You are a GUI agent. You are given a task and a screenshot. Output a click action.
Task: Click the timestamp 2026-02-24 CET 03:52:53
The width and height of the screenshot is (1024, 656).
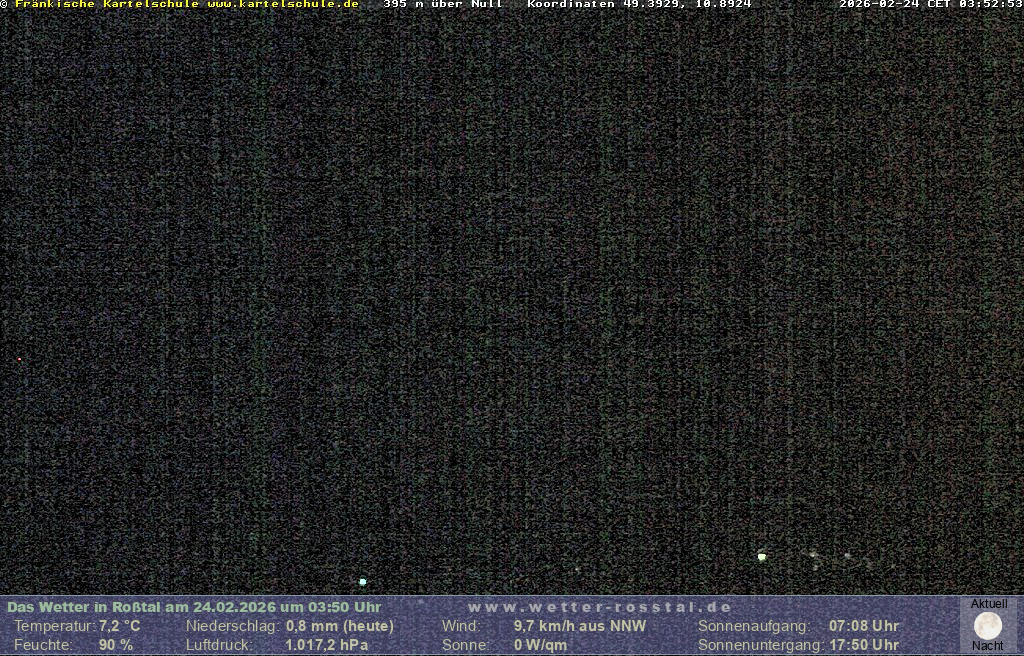(930, 4)
